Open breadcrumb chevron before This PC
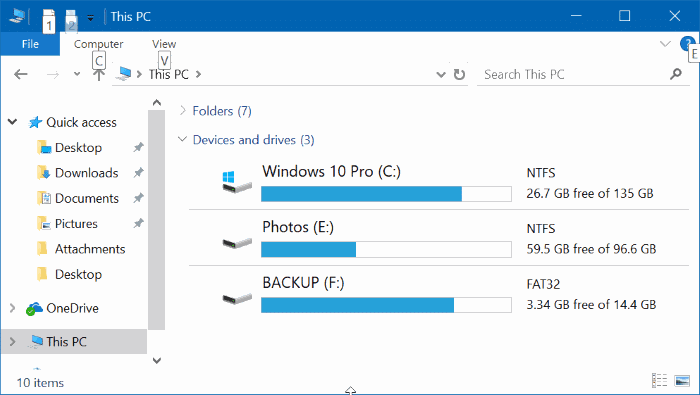 click(x=139, y=74)
